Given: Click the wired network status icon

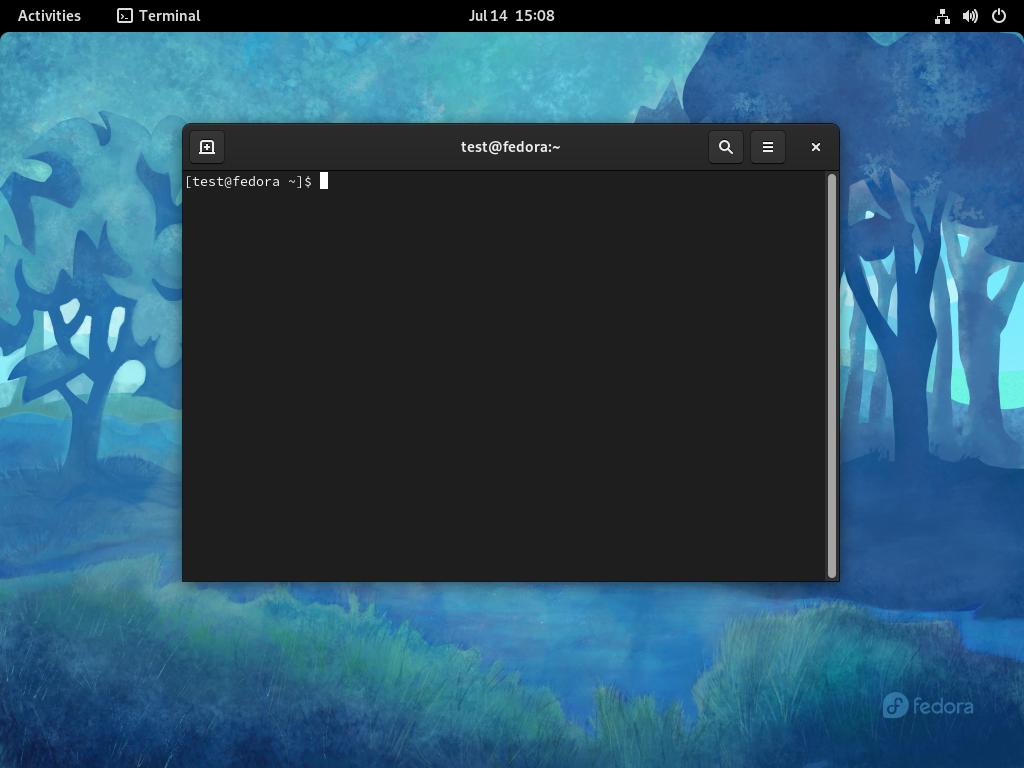Looking at the screenshot, I should pyautogui.click(x=942, y=16).
